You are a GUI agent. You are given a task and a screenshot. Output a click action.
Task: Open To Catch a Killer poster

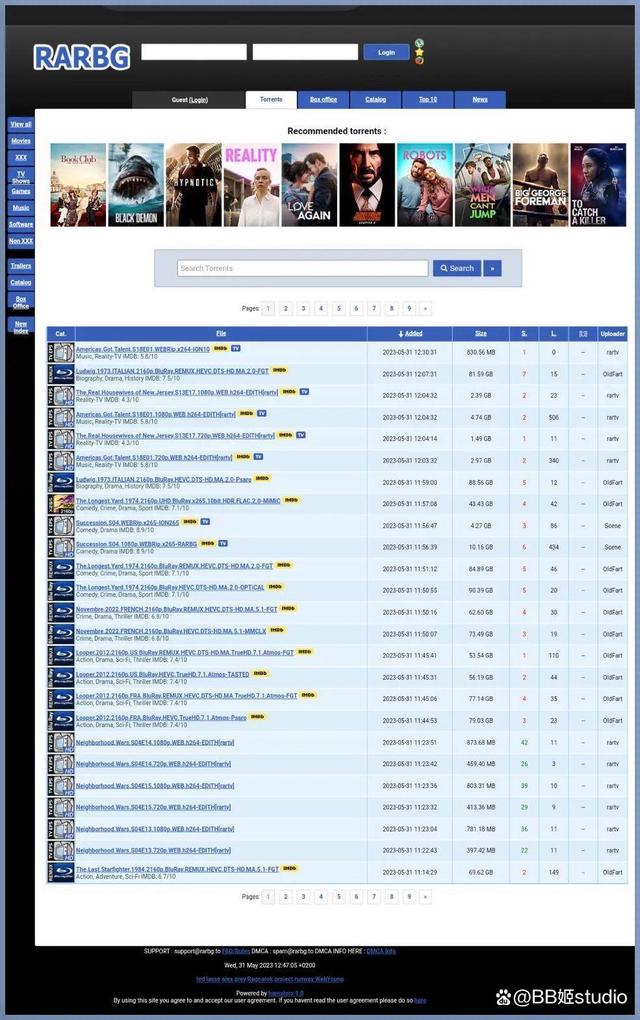[598, 185]
